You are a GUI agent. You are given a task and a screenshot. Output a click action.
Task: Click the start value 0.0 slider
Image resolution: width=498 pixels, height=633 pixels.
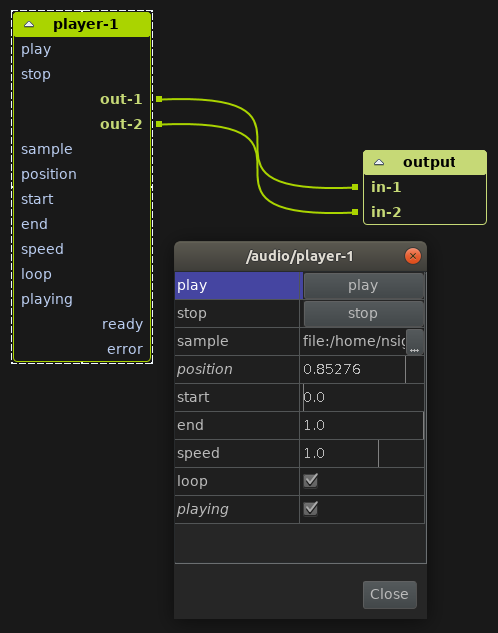coord(362,397)
